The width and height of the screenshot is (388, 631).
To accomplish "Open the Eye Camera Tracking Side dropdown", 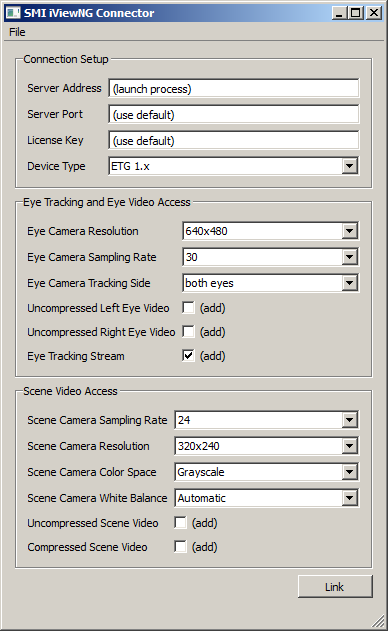I will (270, 283).
